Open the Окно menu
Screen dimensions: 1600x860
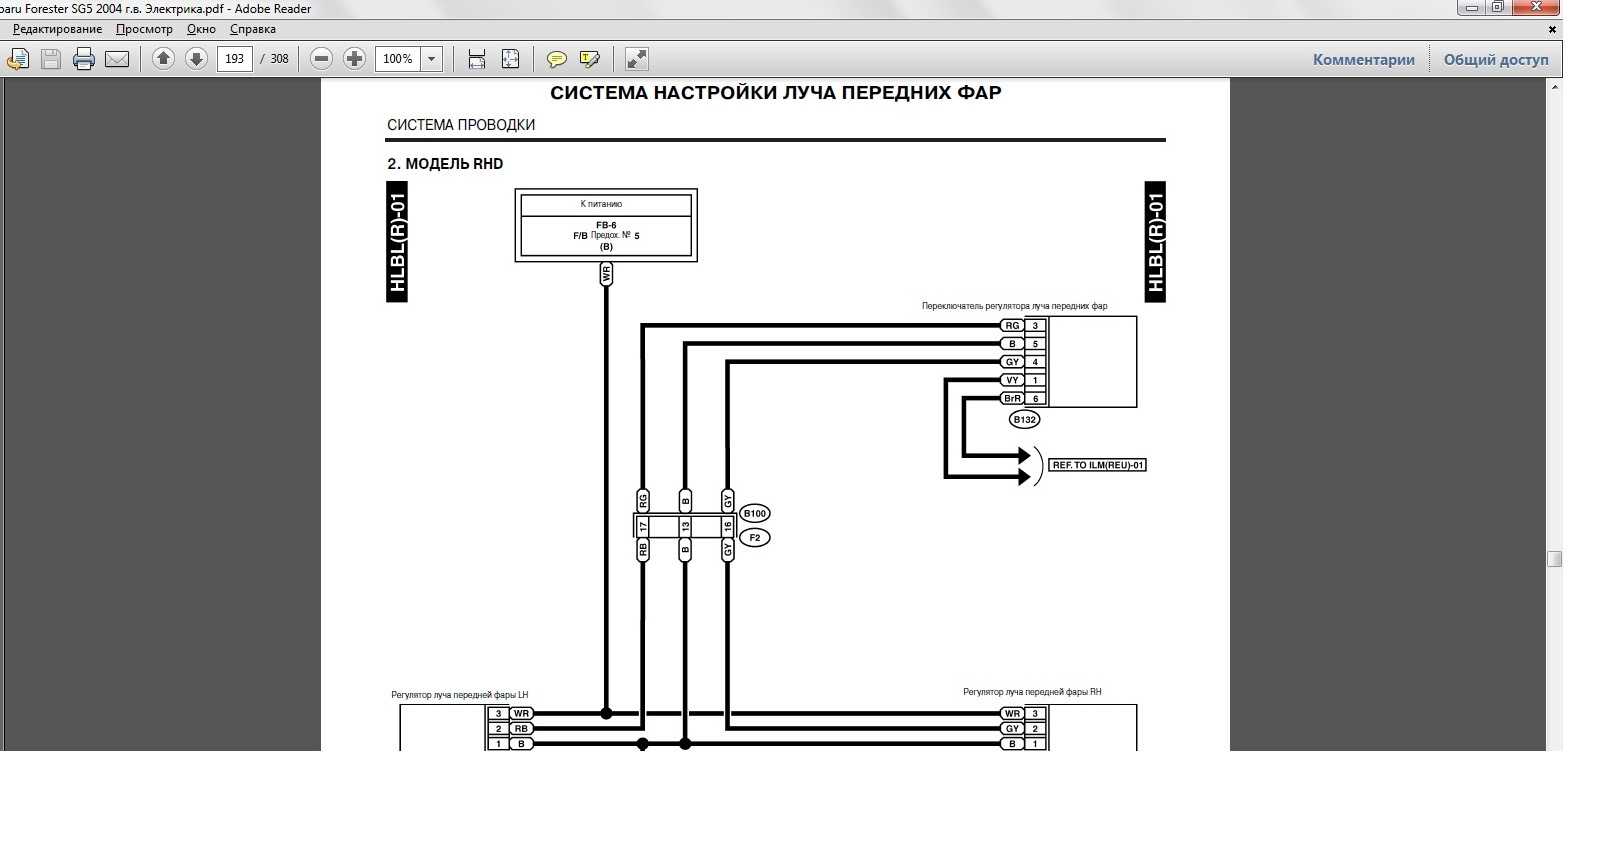click(201, 29)
